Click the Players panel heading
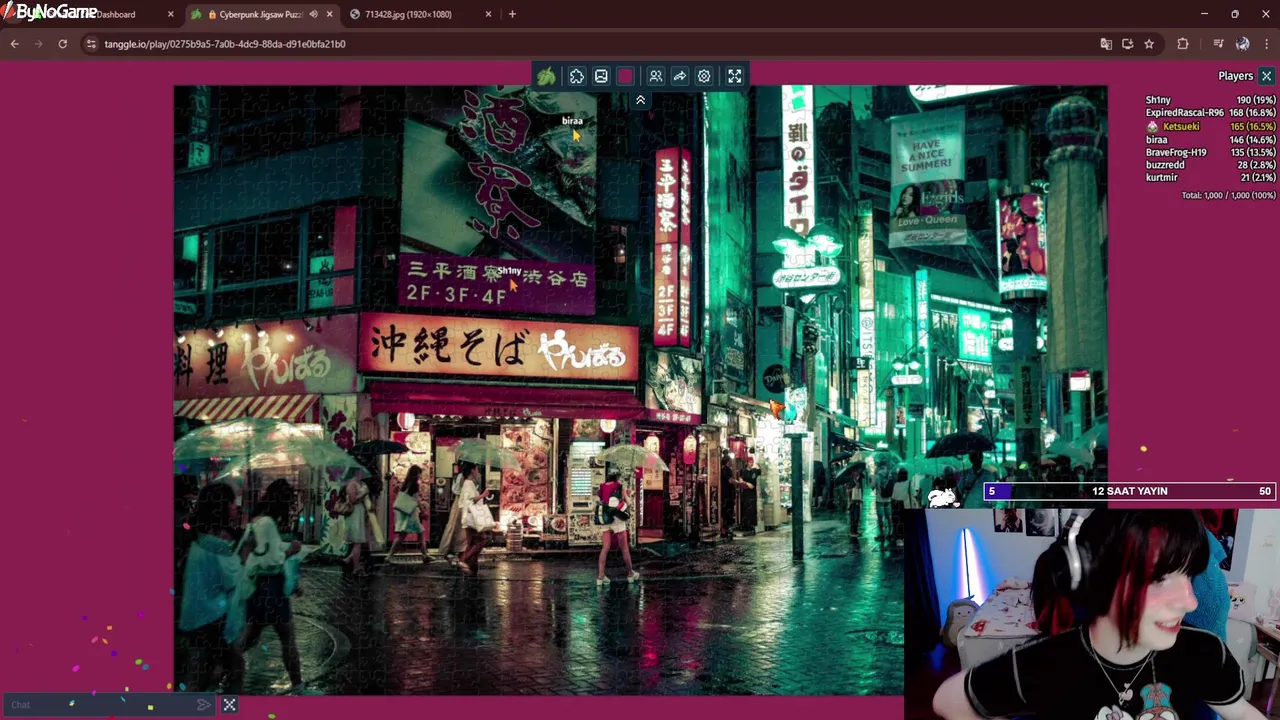The image size is (1280, 720). 1235,76
